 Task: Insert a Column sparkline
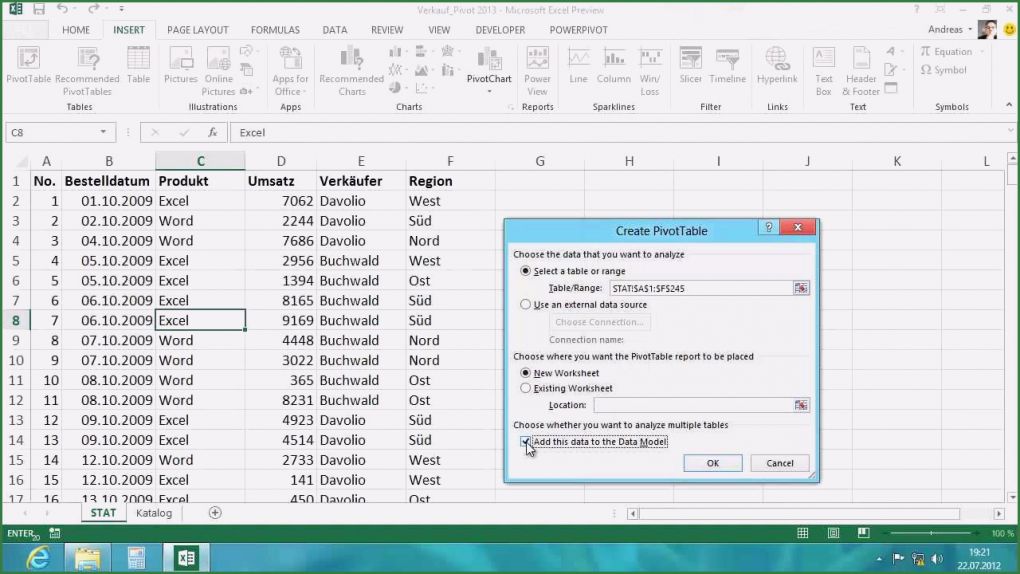(613, 66)
